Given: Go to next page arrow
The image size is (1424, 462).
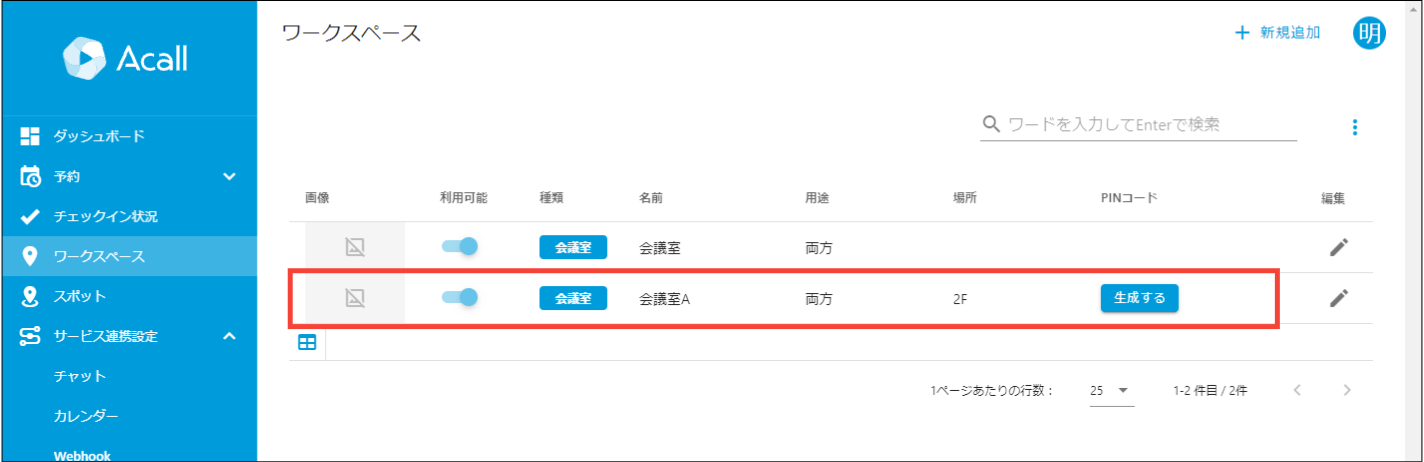Looking at the screenshot, I should click(1347, 390).
